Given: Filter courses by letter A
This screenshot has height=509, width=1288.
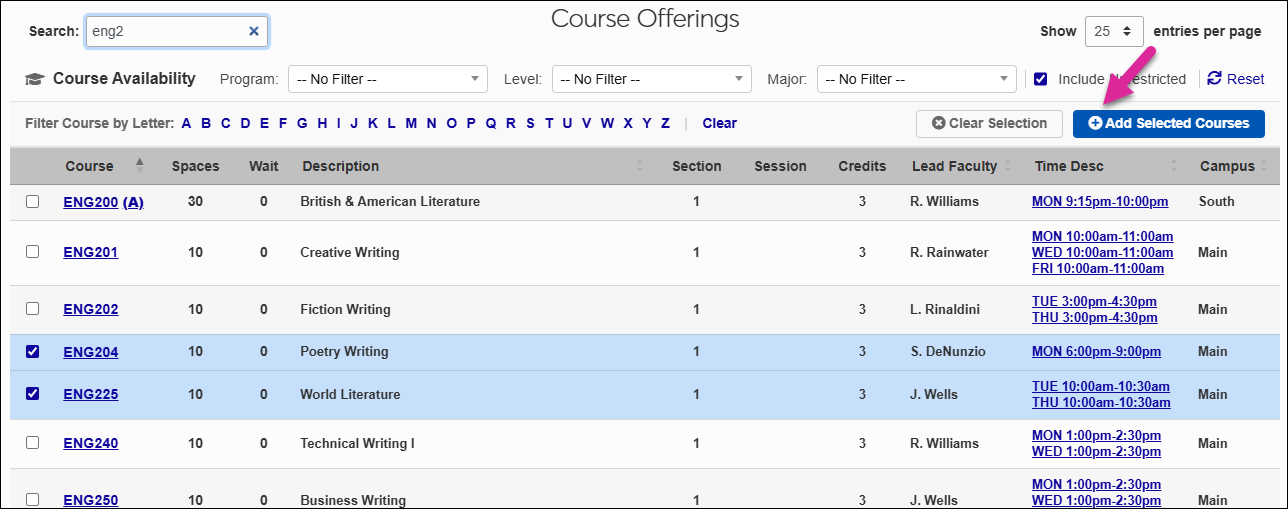Looking at the screenshot, I should [x=186, y=123].
